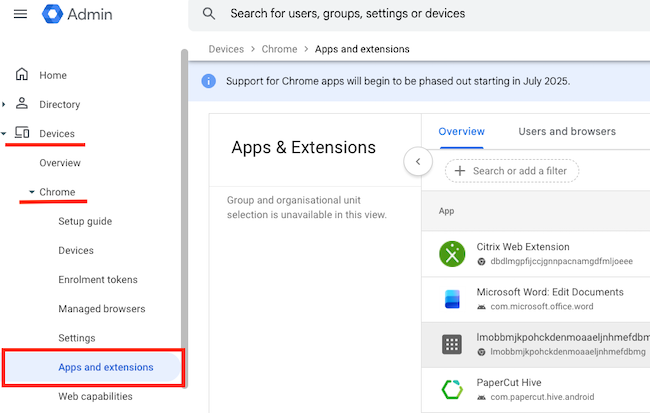Open Directory in the sidebar
Viewport: 650px width, 413px height.
point(60,104)
